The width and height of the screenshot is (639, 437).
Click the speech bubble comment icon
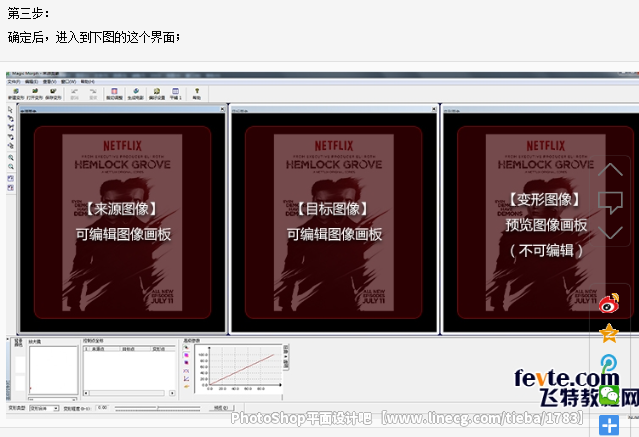[610, 202]
